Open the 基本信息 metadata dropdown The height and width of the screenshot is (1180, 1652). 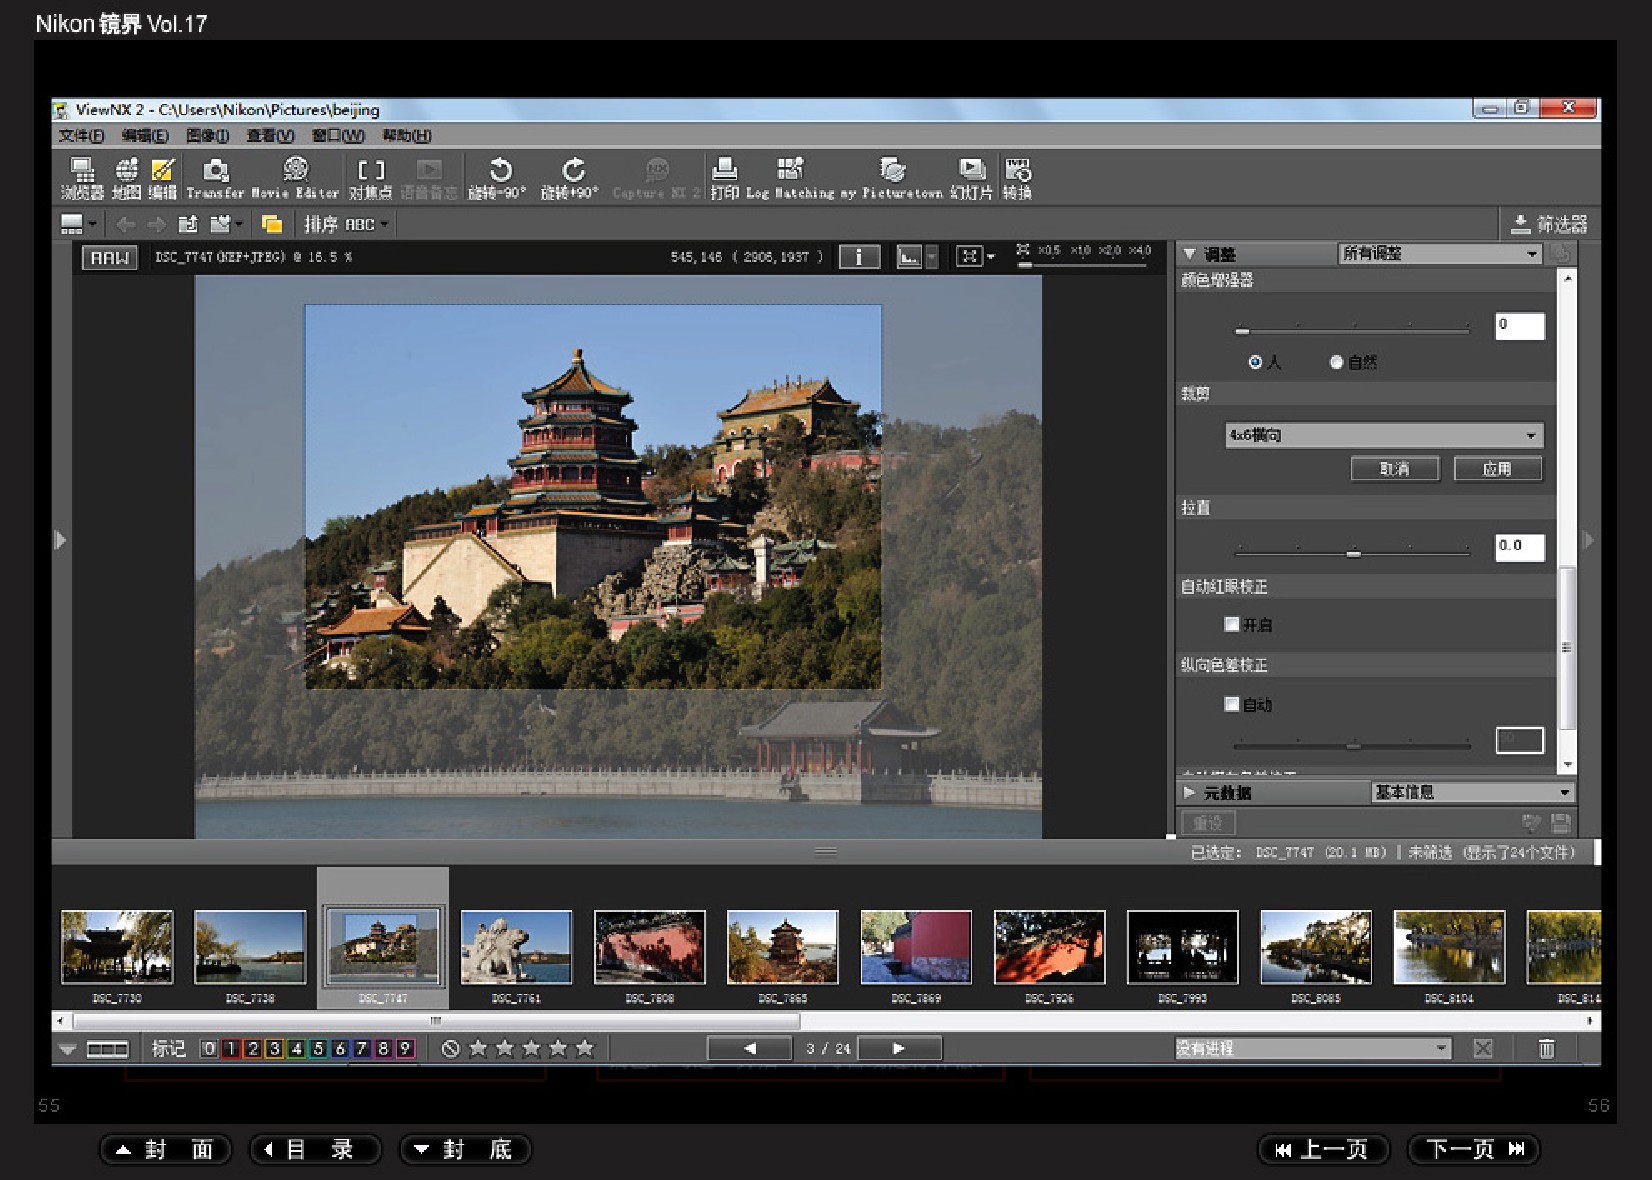1472,792
